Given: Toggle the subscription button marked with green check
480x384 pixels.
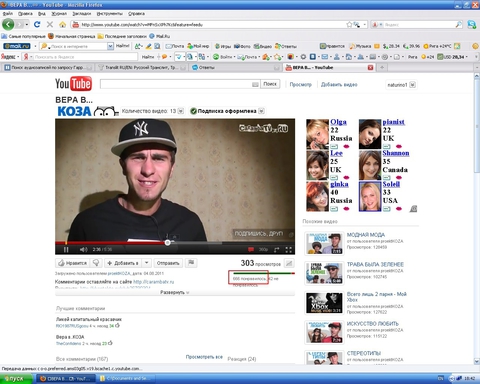Looking at the screenshot, I should tap(227, 111).
